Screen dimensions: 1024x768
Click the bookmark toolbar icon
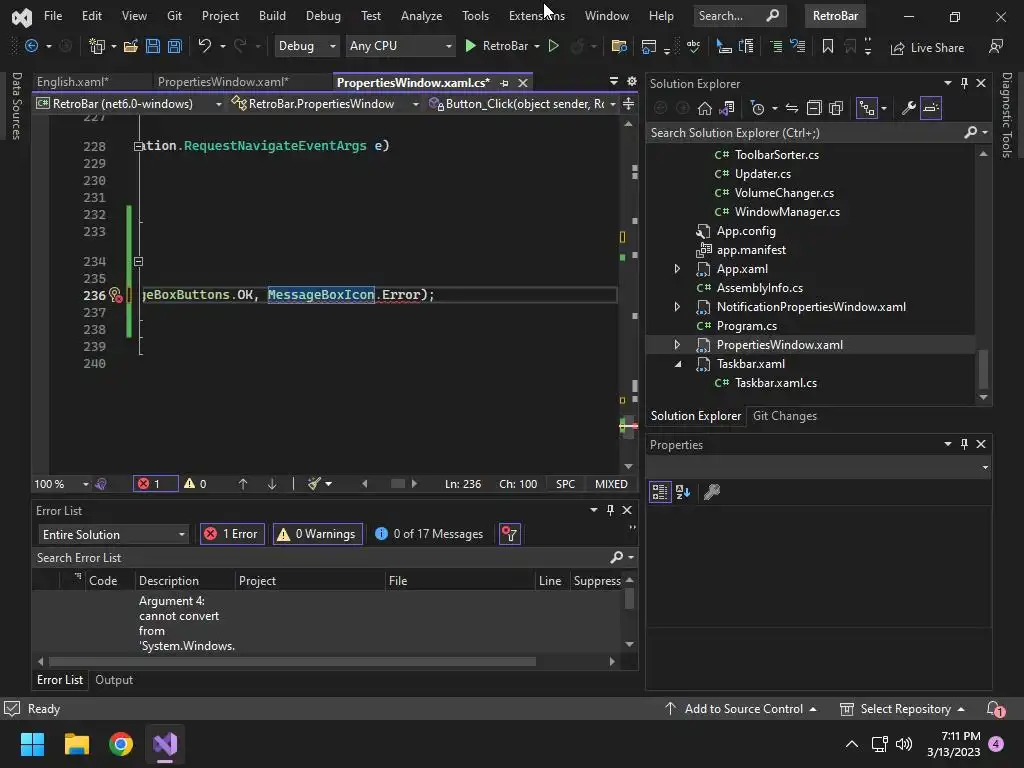(827, 46)
